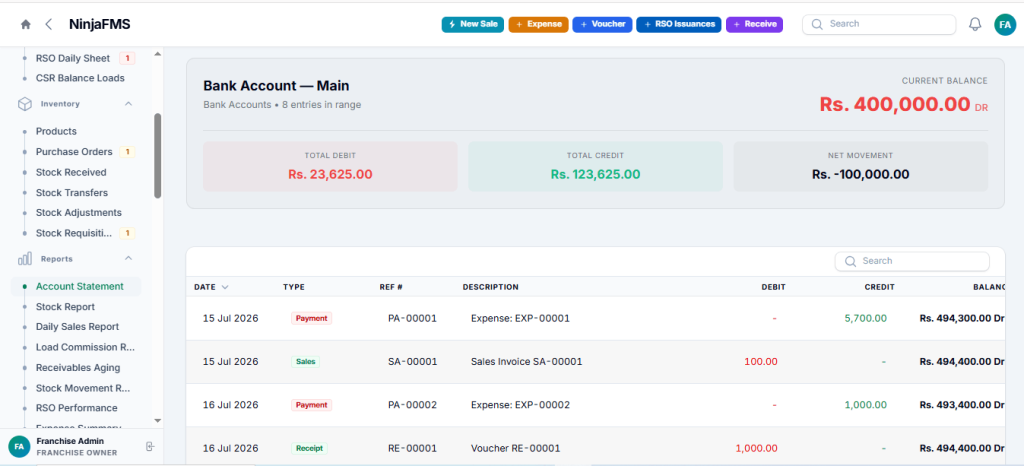Viewport: 1024px width, 466px height.
Task: Click the Total Credit card
Action: tap(596, 166)
